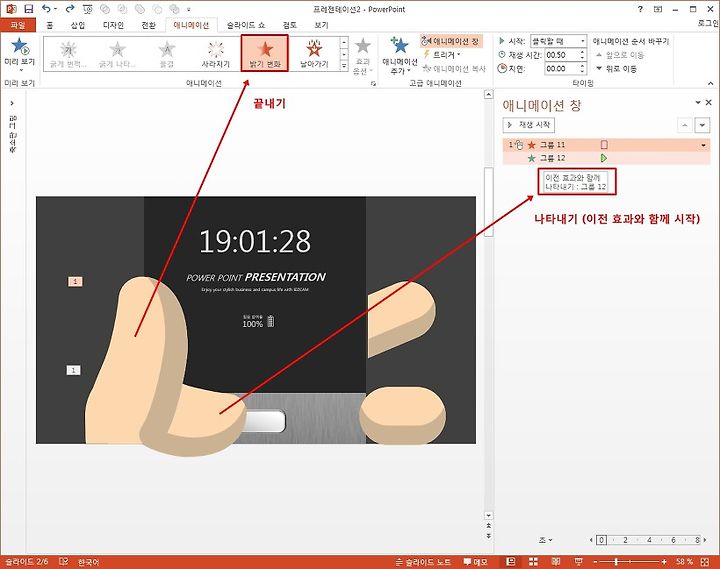Open the 트리거 trigger dropdown
The image size is (720, 569).
(442, 55)
